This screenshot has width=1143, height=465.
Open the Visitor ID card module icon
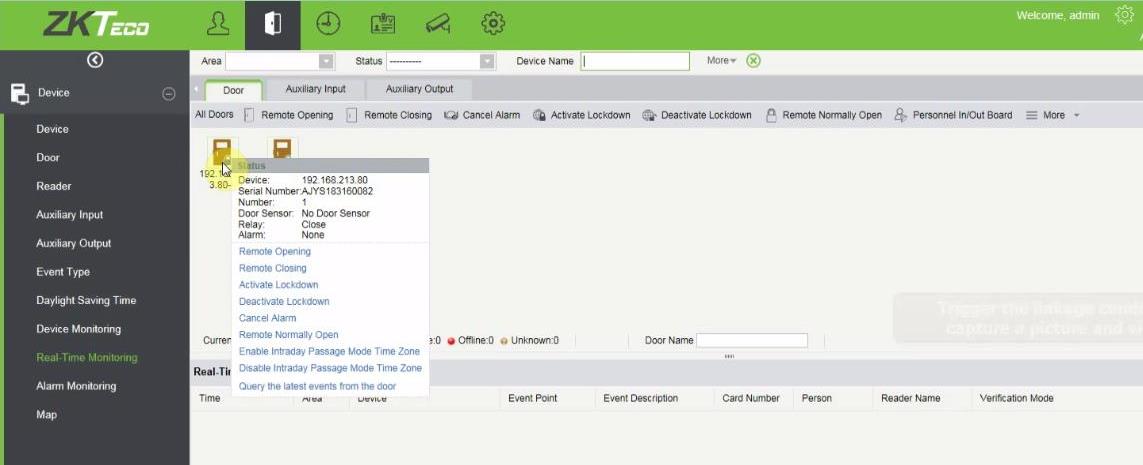click(x=383, y=25)
